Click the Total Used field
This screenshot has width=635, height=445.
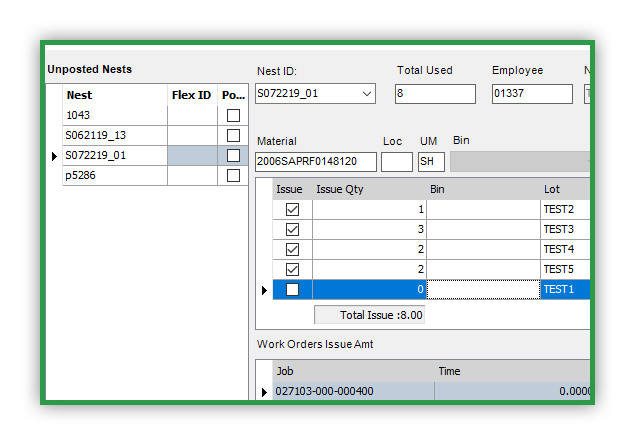click(x=435, y=94)
